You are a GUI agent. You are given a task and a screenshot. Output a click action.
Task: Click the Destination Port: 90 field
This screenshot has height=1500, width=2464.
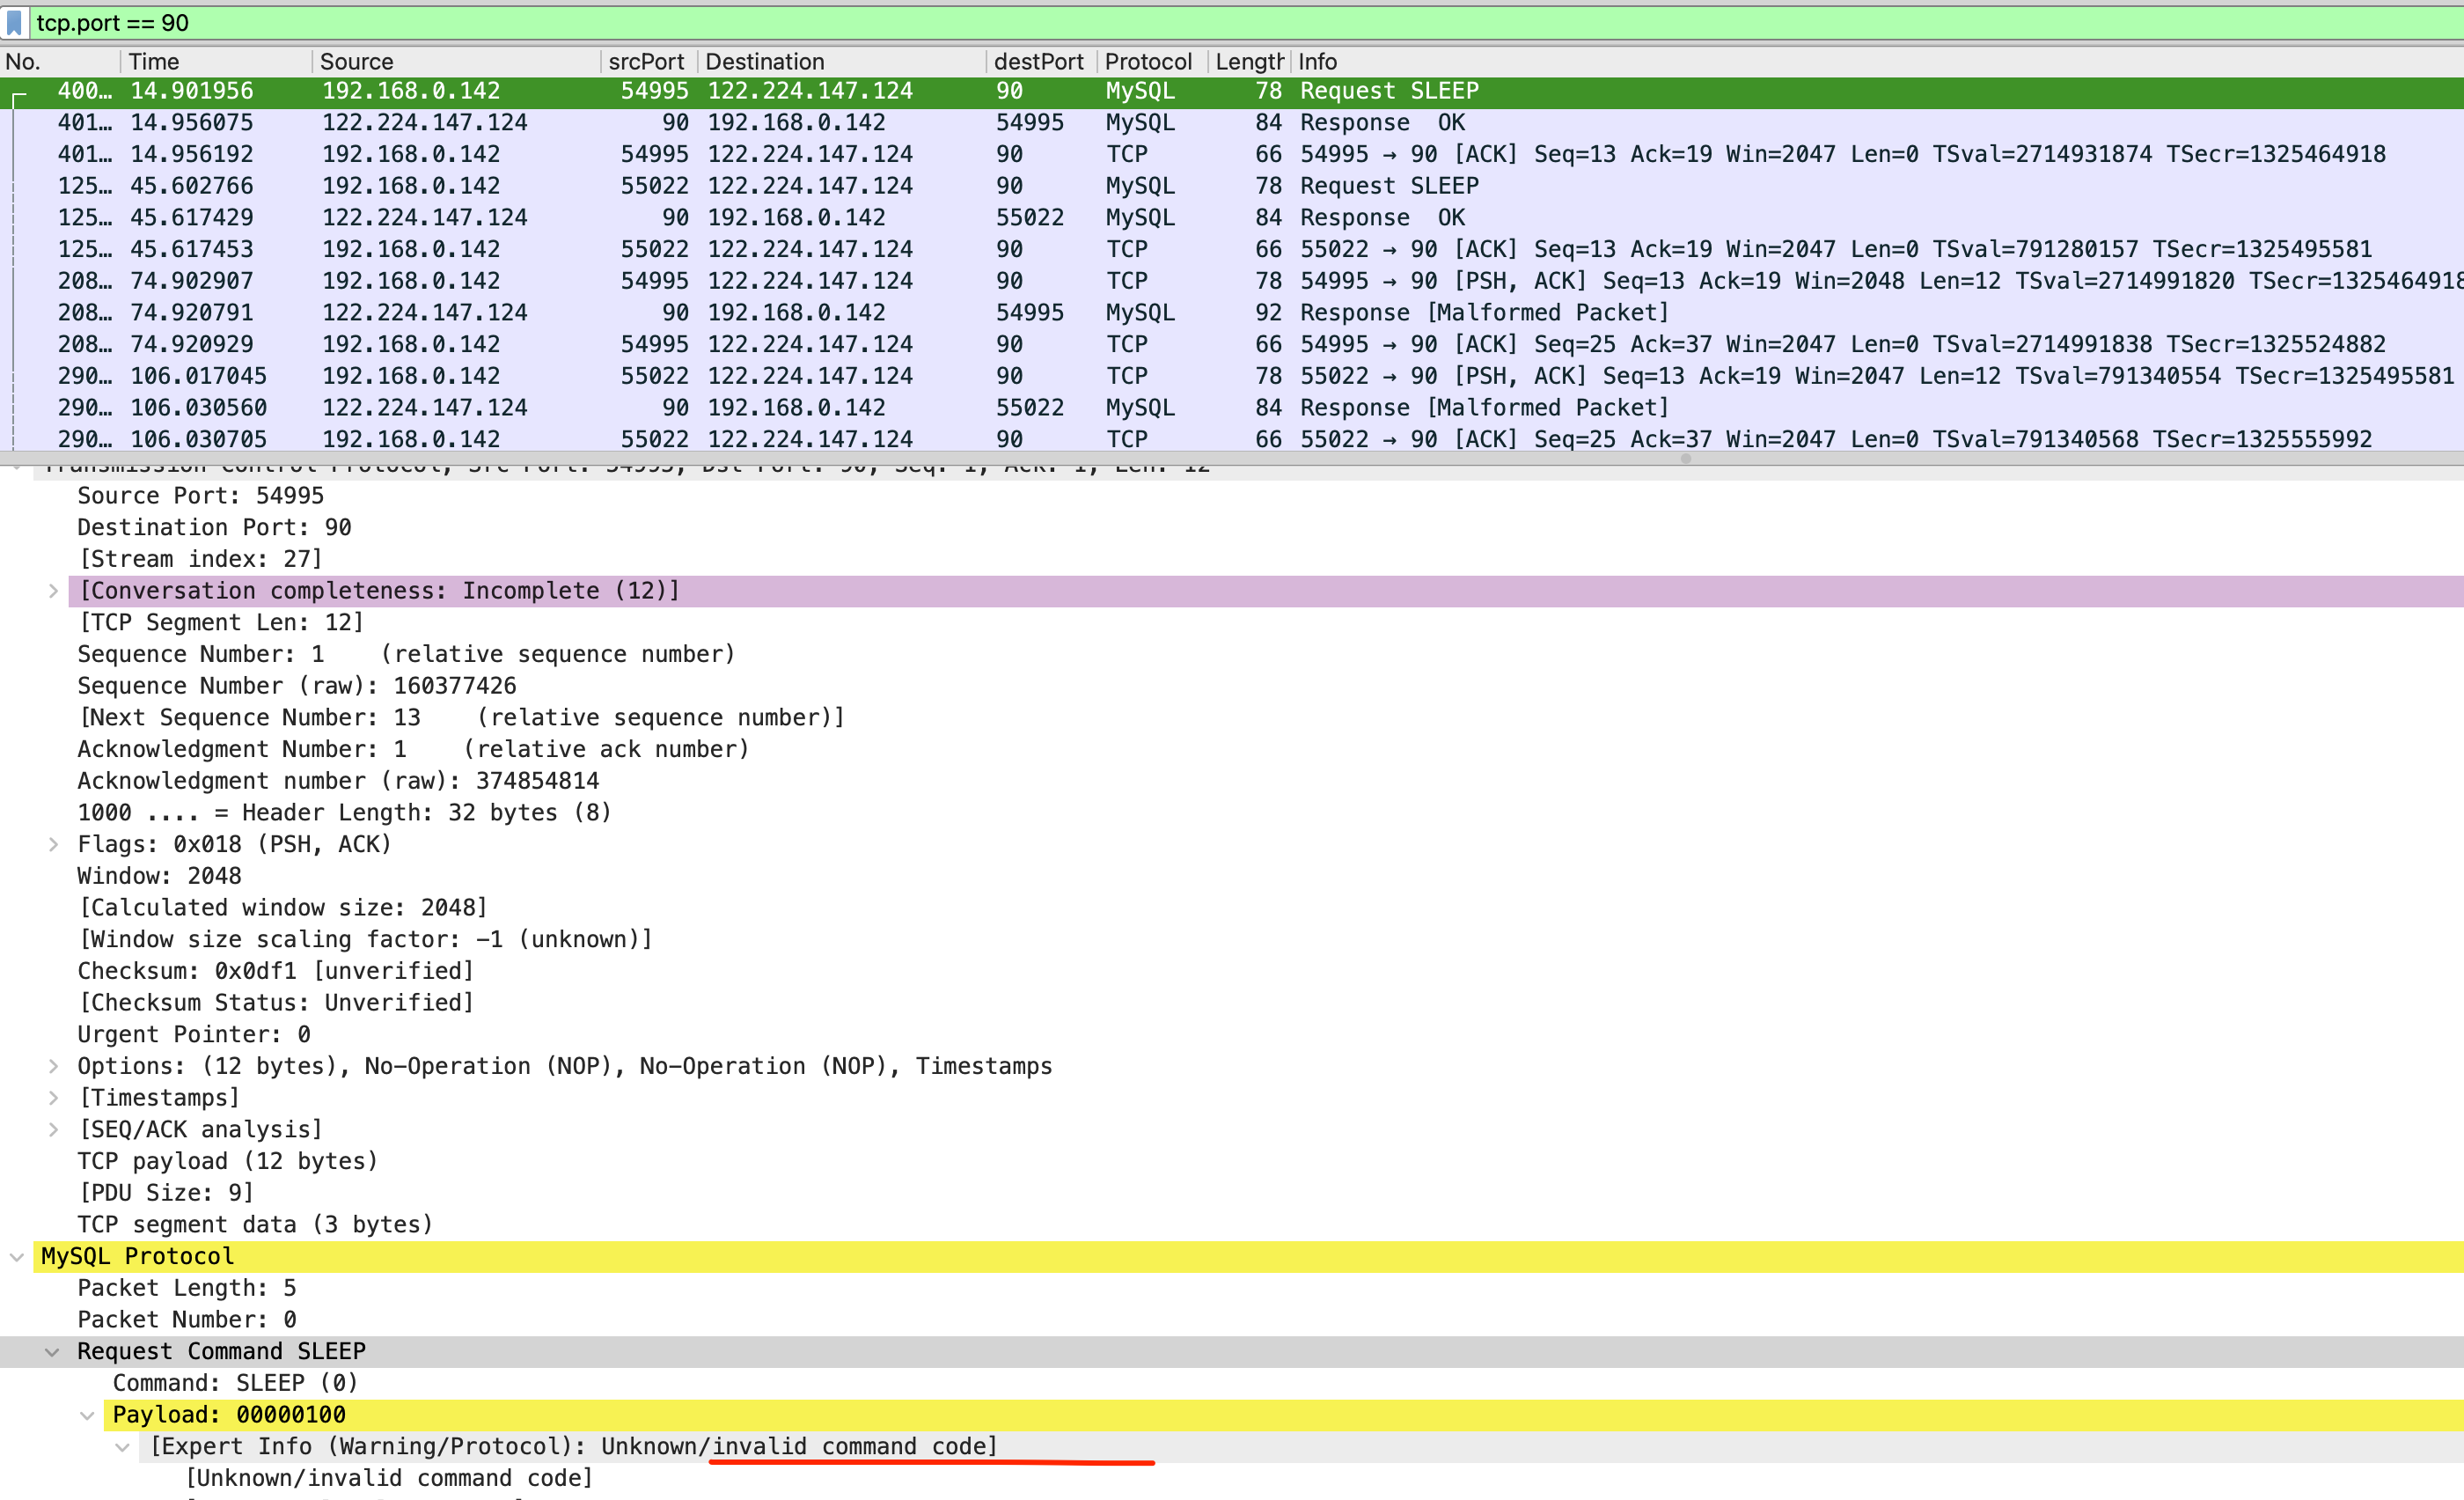tap(214, 528)
